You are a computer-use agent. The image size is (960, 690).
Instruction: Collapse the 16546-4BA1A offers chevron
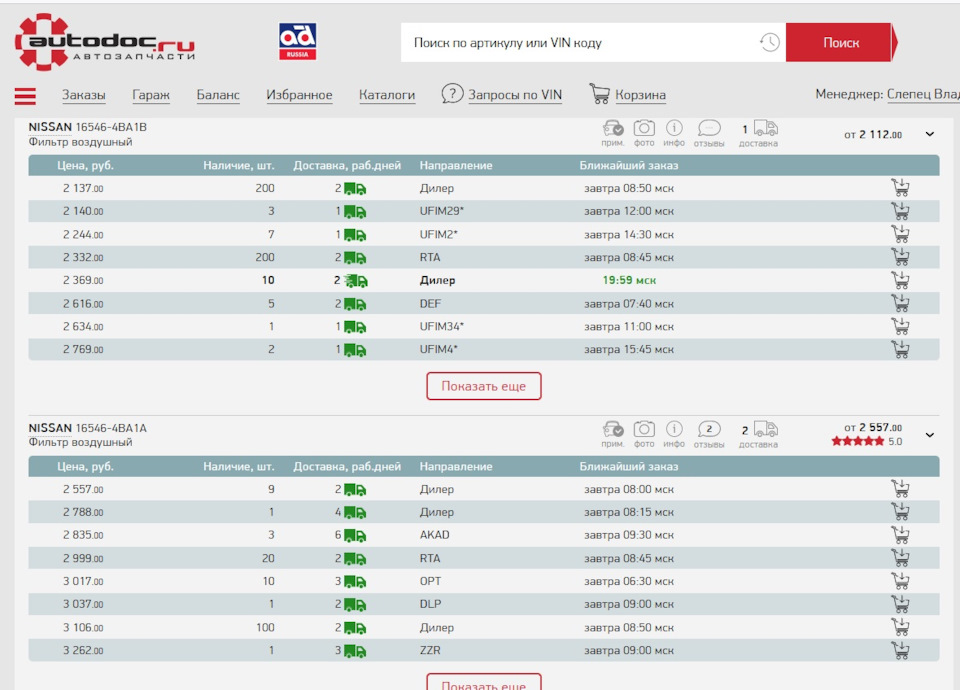click(x=929, y=435)
